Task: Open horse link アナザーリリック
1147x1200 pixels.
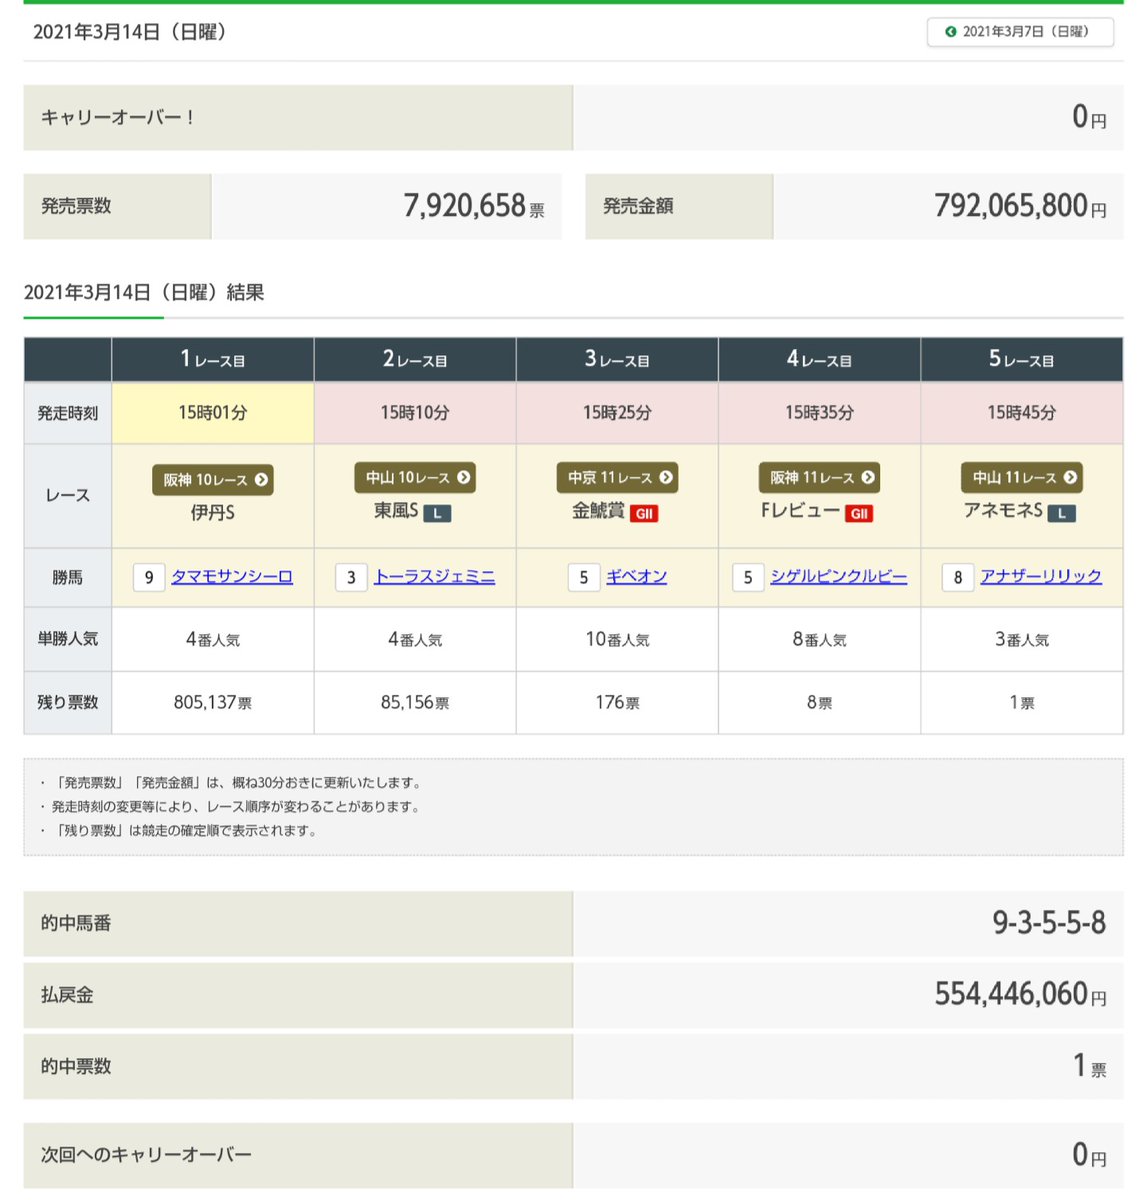Action: pos(1041,577)
